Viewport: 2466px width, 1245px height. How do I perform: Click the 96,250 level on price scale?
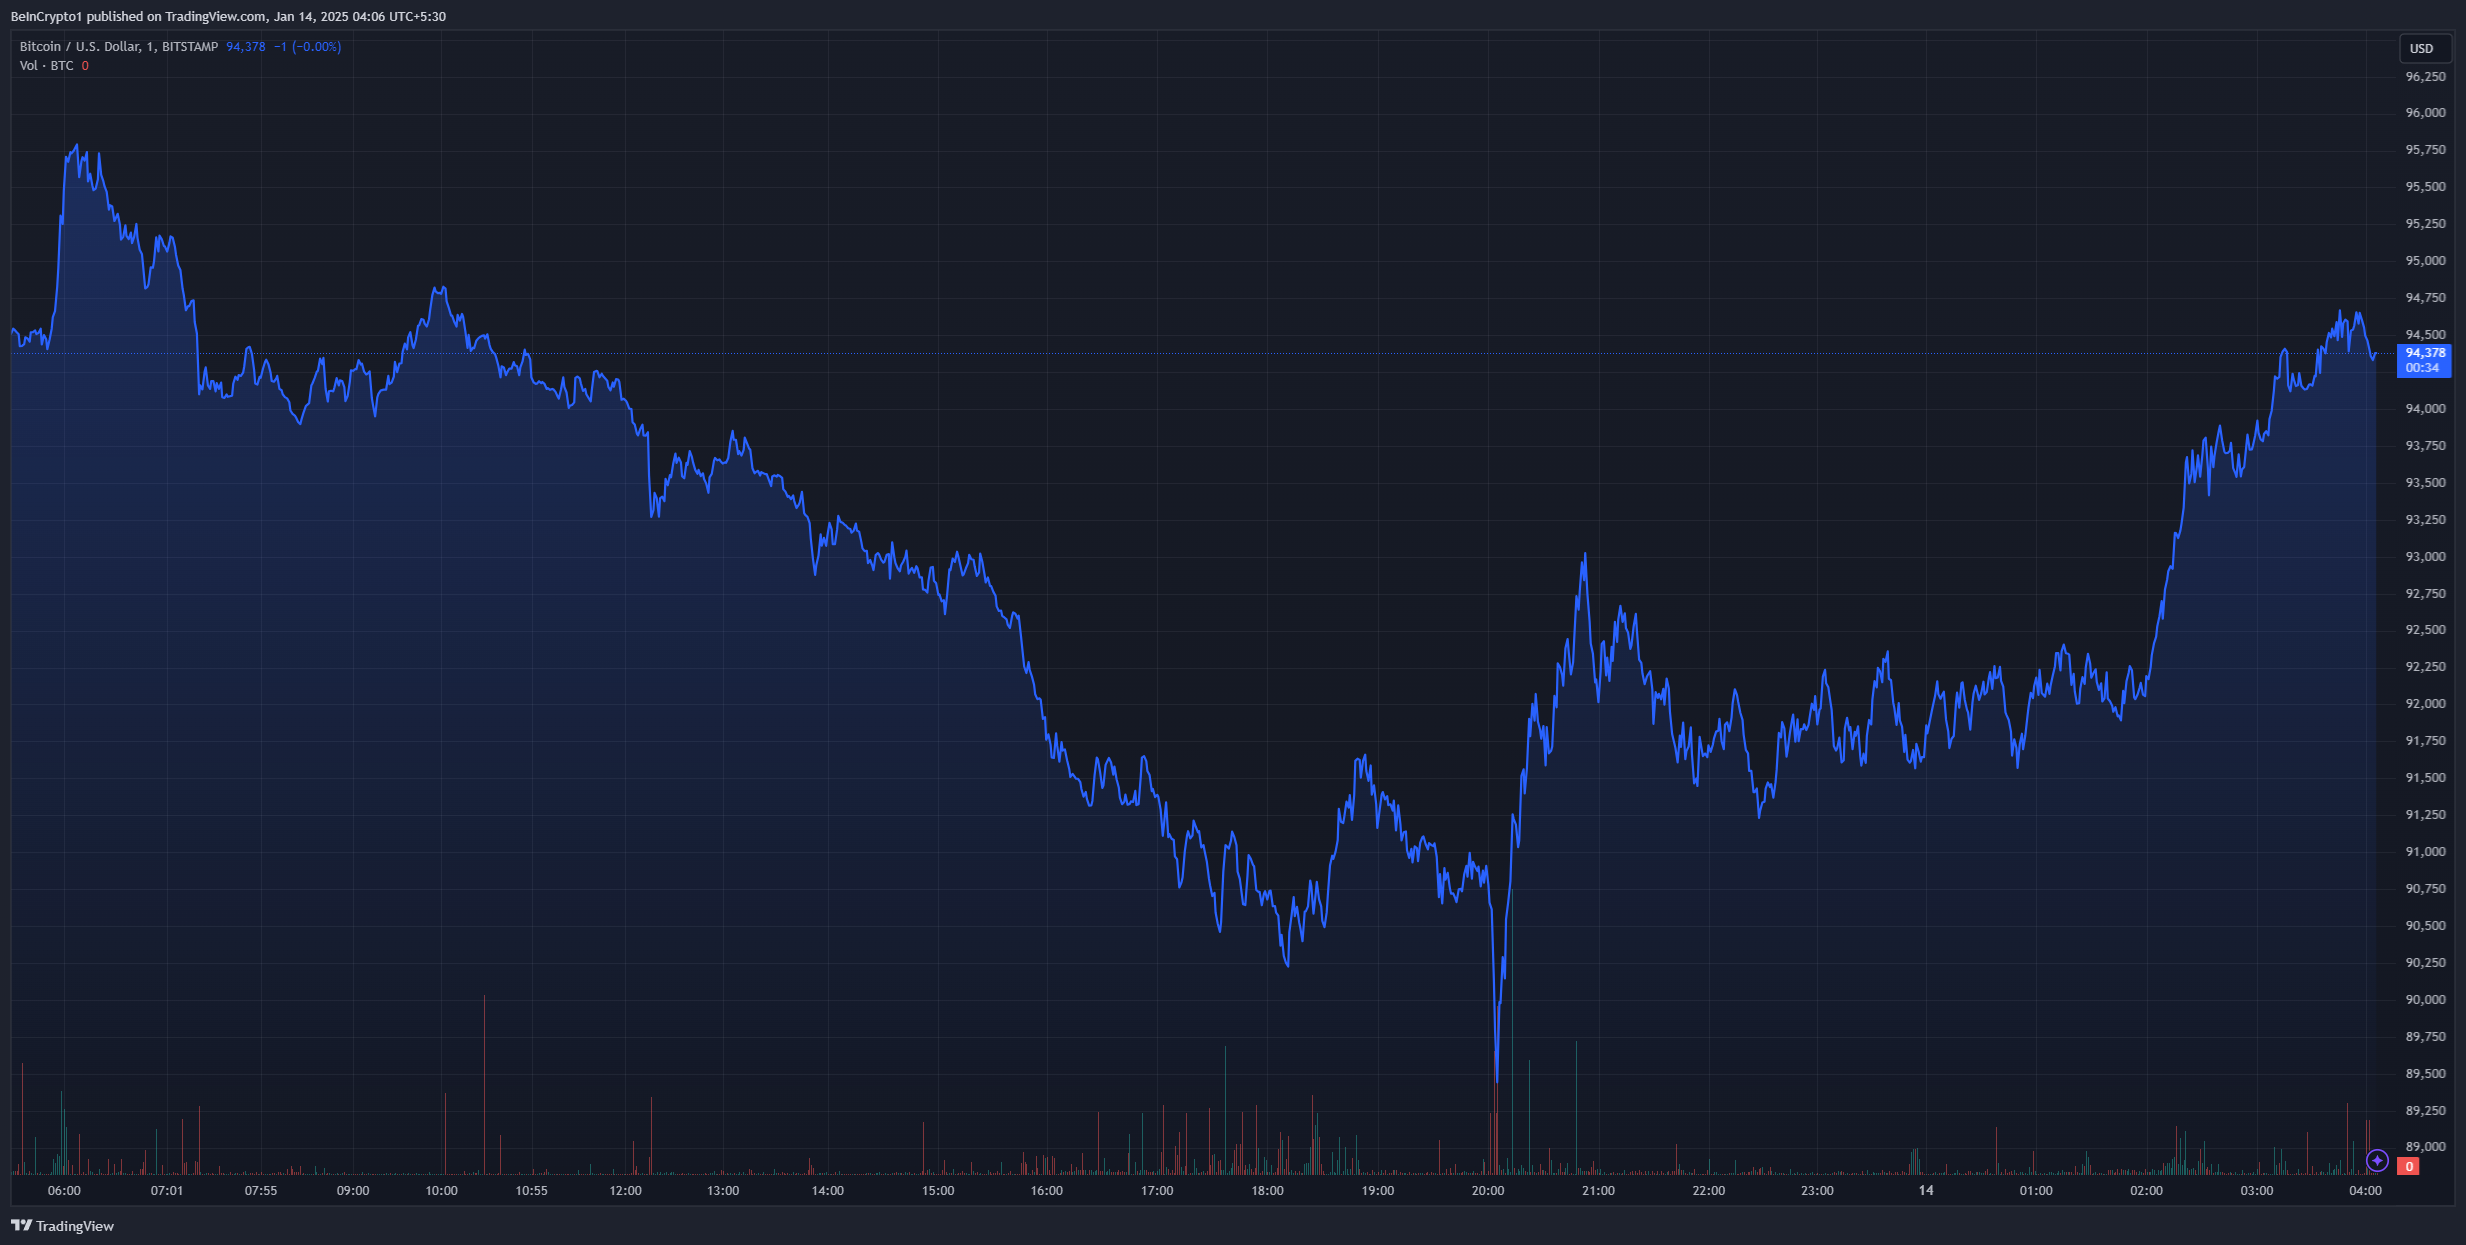click(2425, 77)
